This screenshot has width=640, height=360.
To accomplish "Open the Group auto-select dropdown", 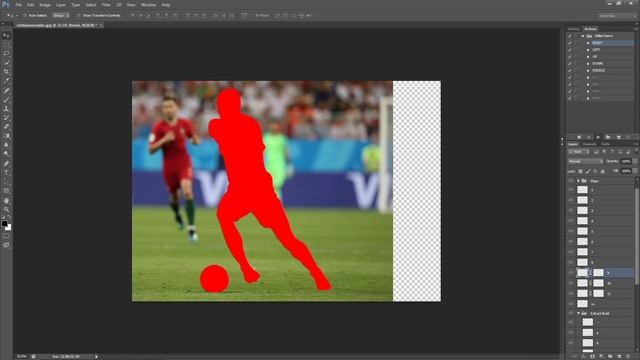I will [61, 16].
